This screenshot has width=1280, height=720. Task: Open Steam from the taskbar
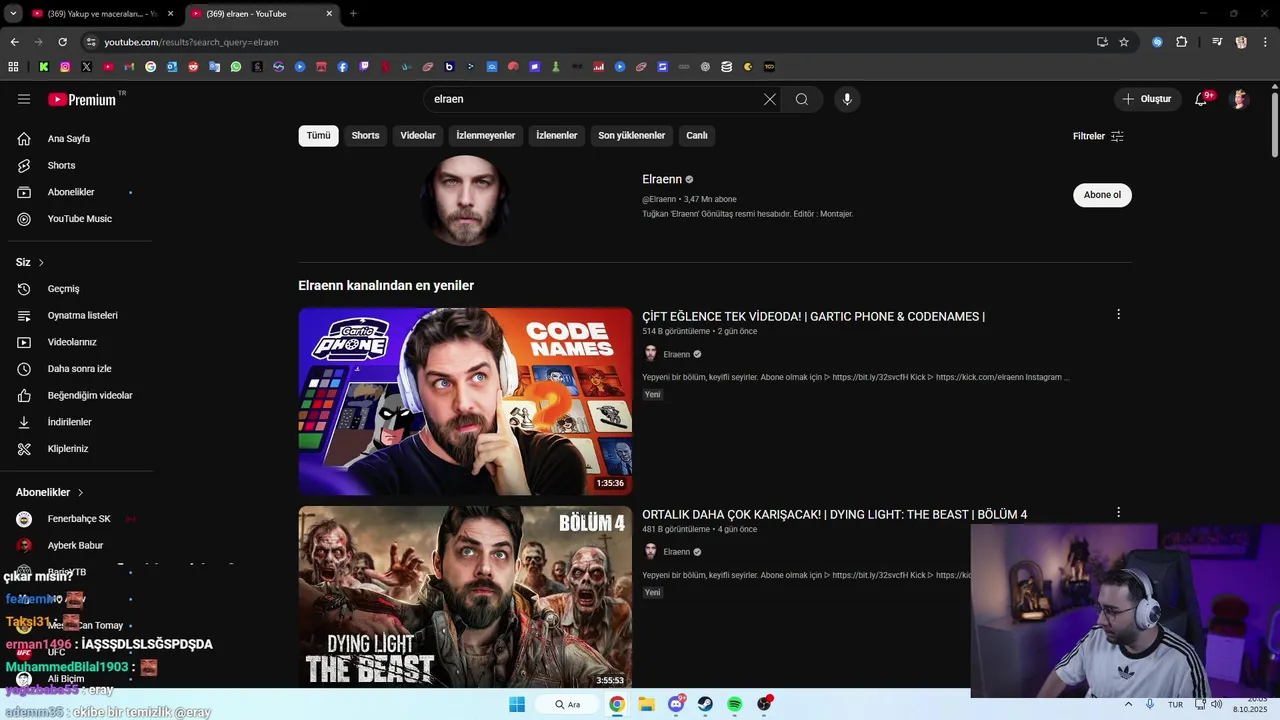pyautogui.click(x=705, y=704)
